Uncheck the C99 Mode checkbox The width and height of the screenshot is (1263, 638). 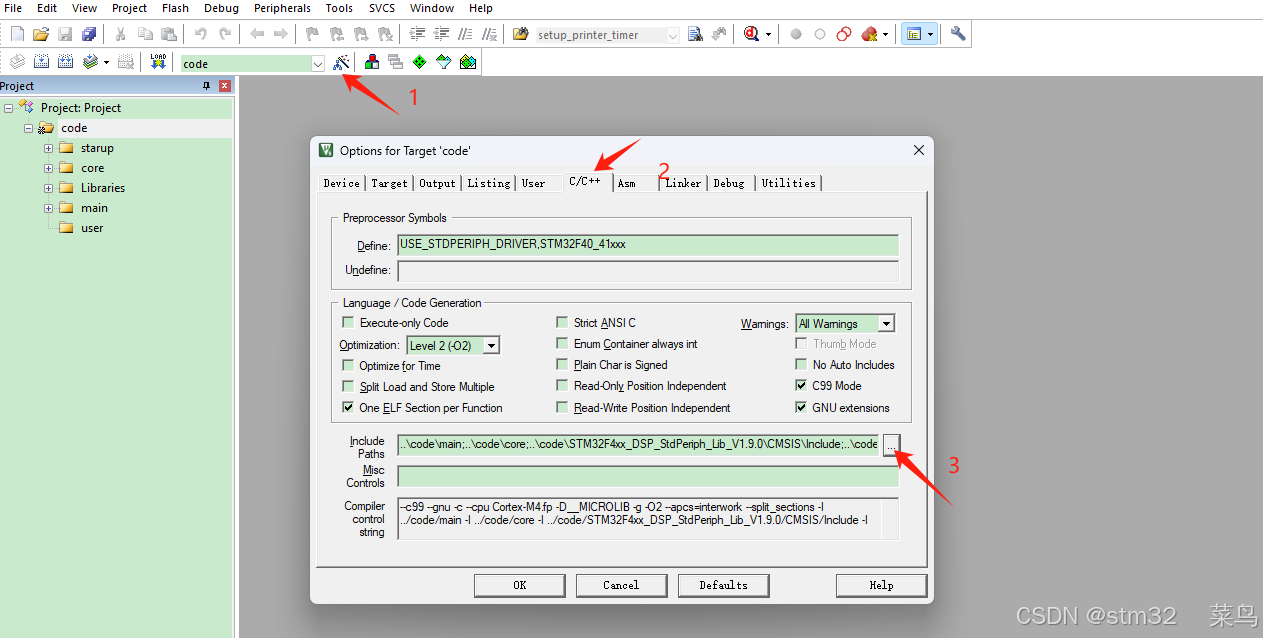[x=801, y=385]
